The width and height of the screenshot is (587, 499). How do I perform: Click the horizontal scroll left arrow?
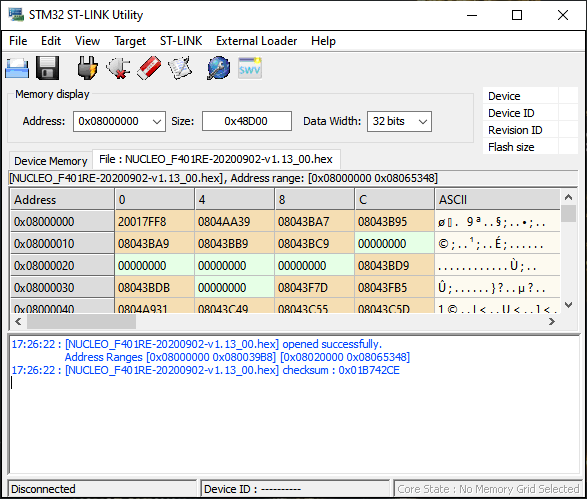pyautogui.click(x=18, y=322)
